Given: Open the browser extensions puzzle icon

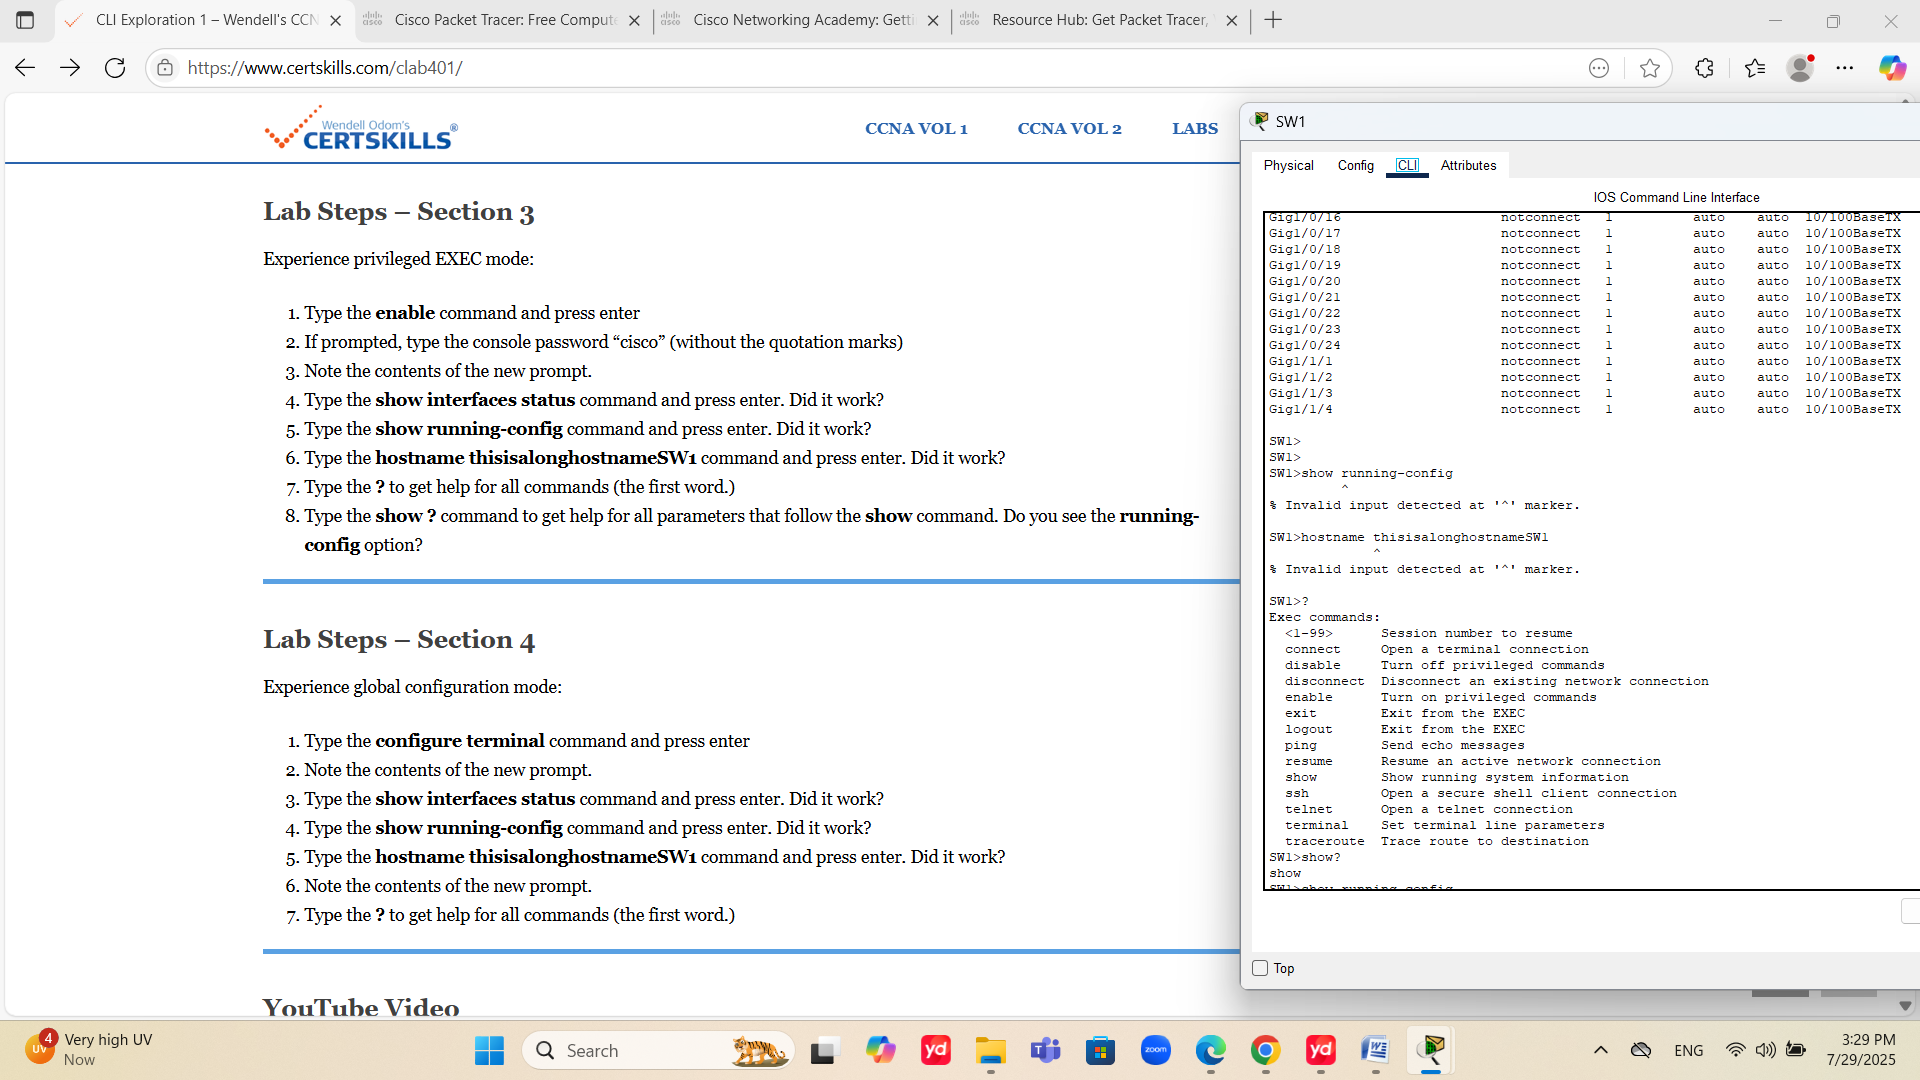Looking at the screenshot, I should click(x=1705, y=68).
